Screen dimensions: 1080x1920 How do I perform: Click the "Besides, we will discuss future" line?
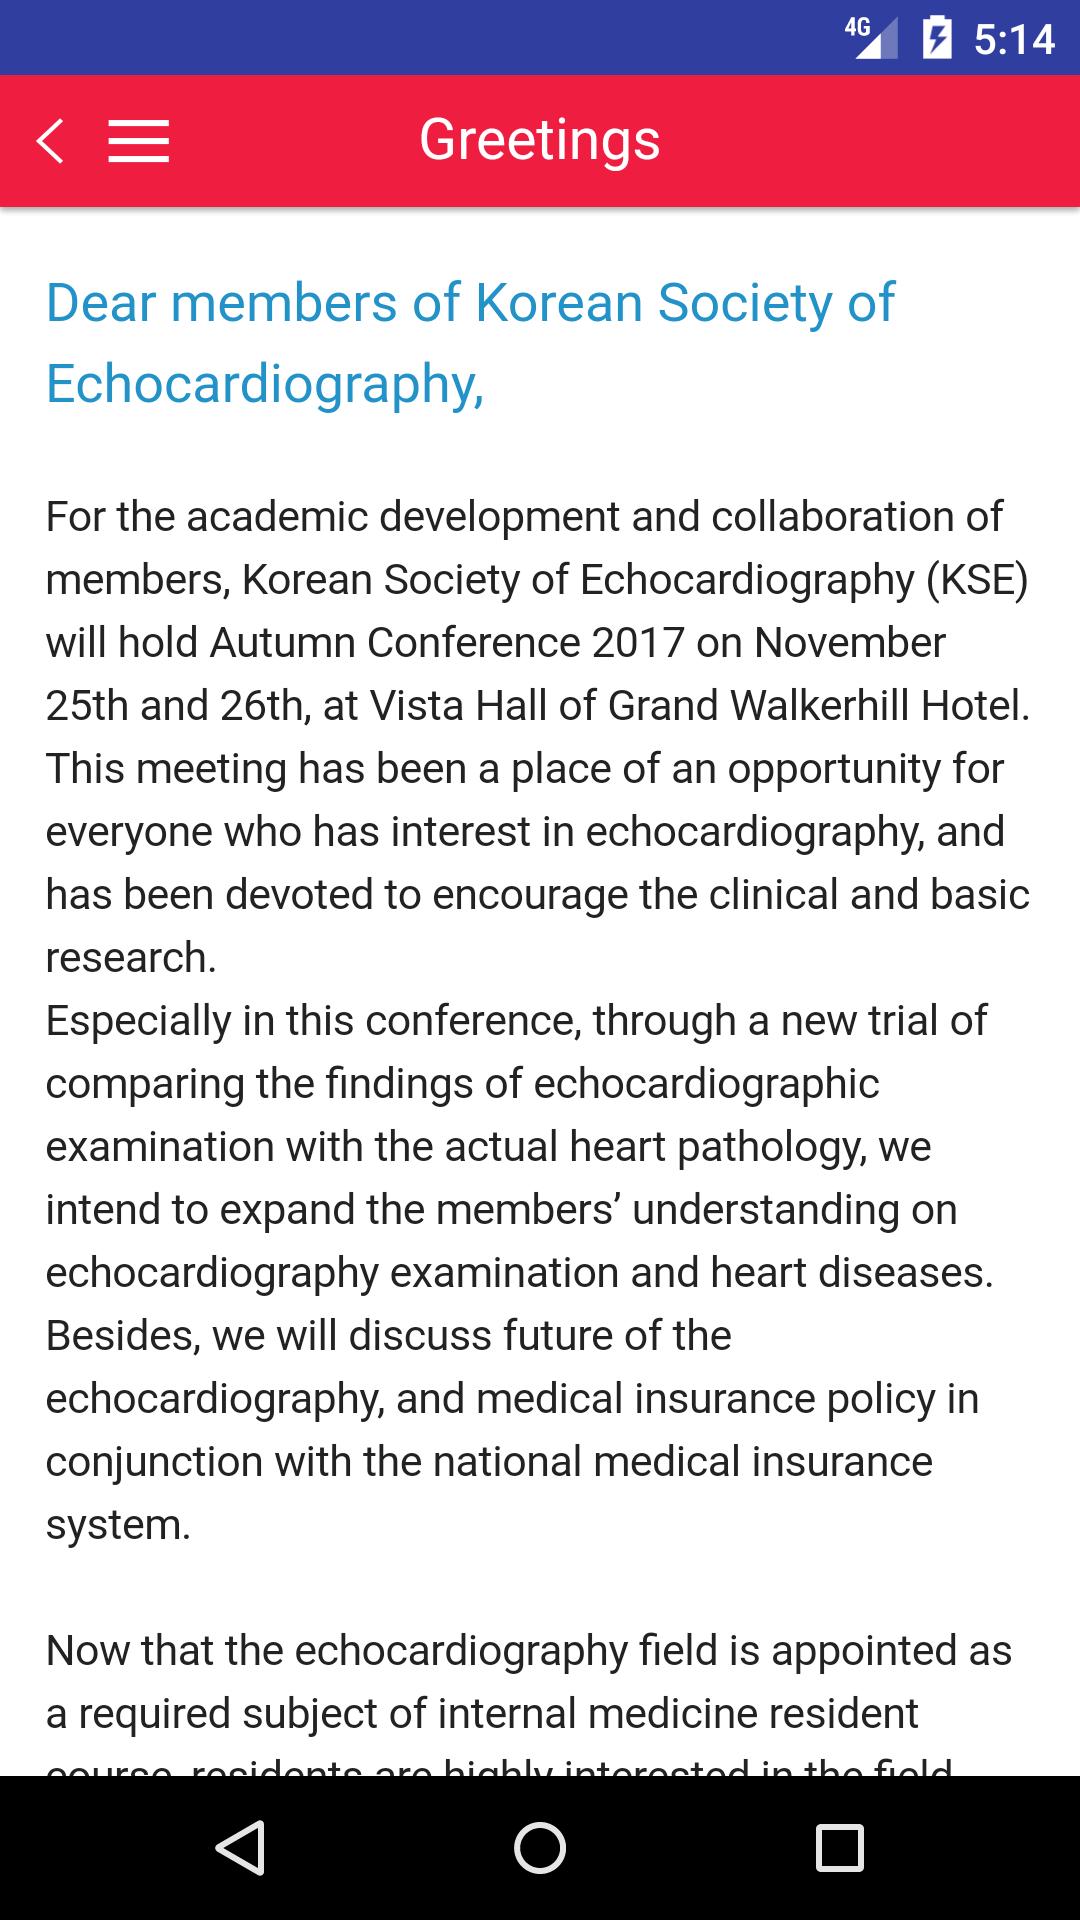tap(389, 1336)
